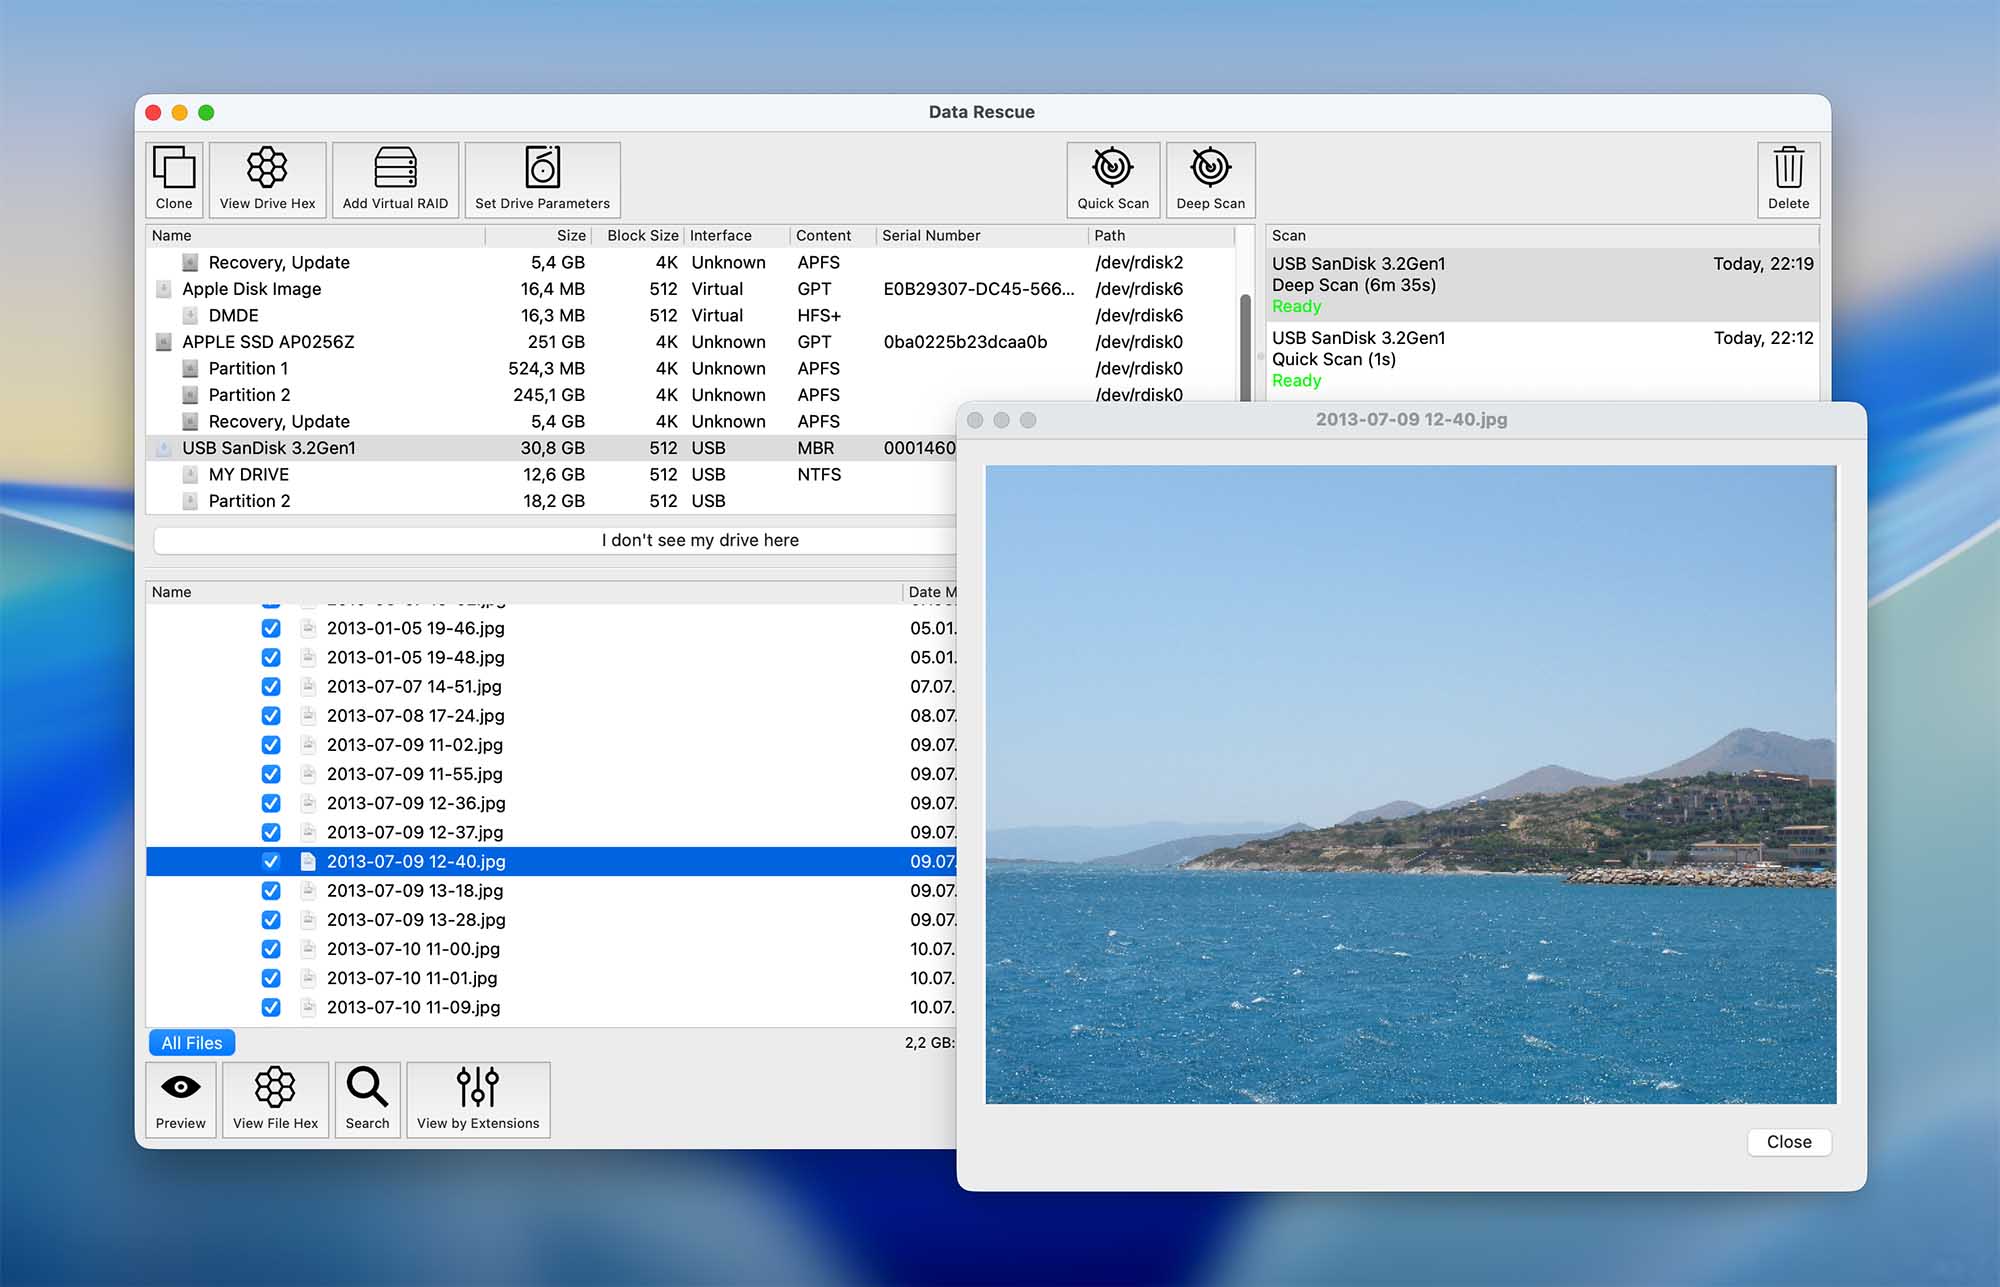
Task: Open the View by Extensions panel
Action: [x=478, y=1098]
